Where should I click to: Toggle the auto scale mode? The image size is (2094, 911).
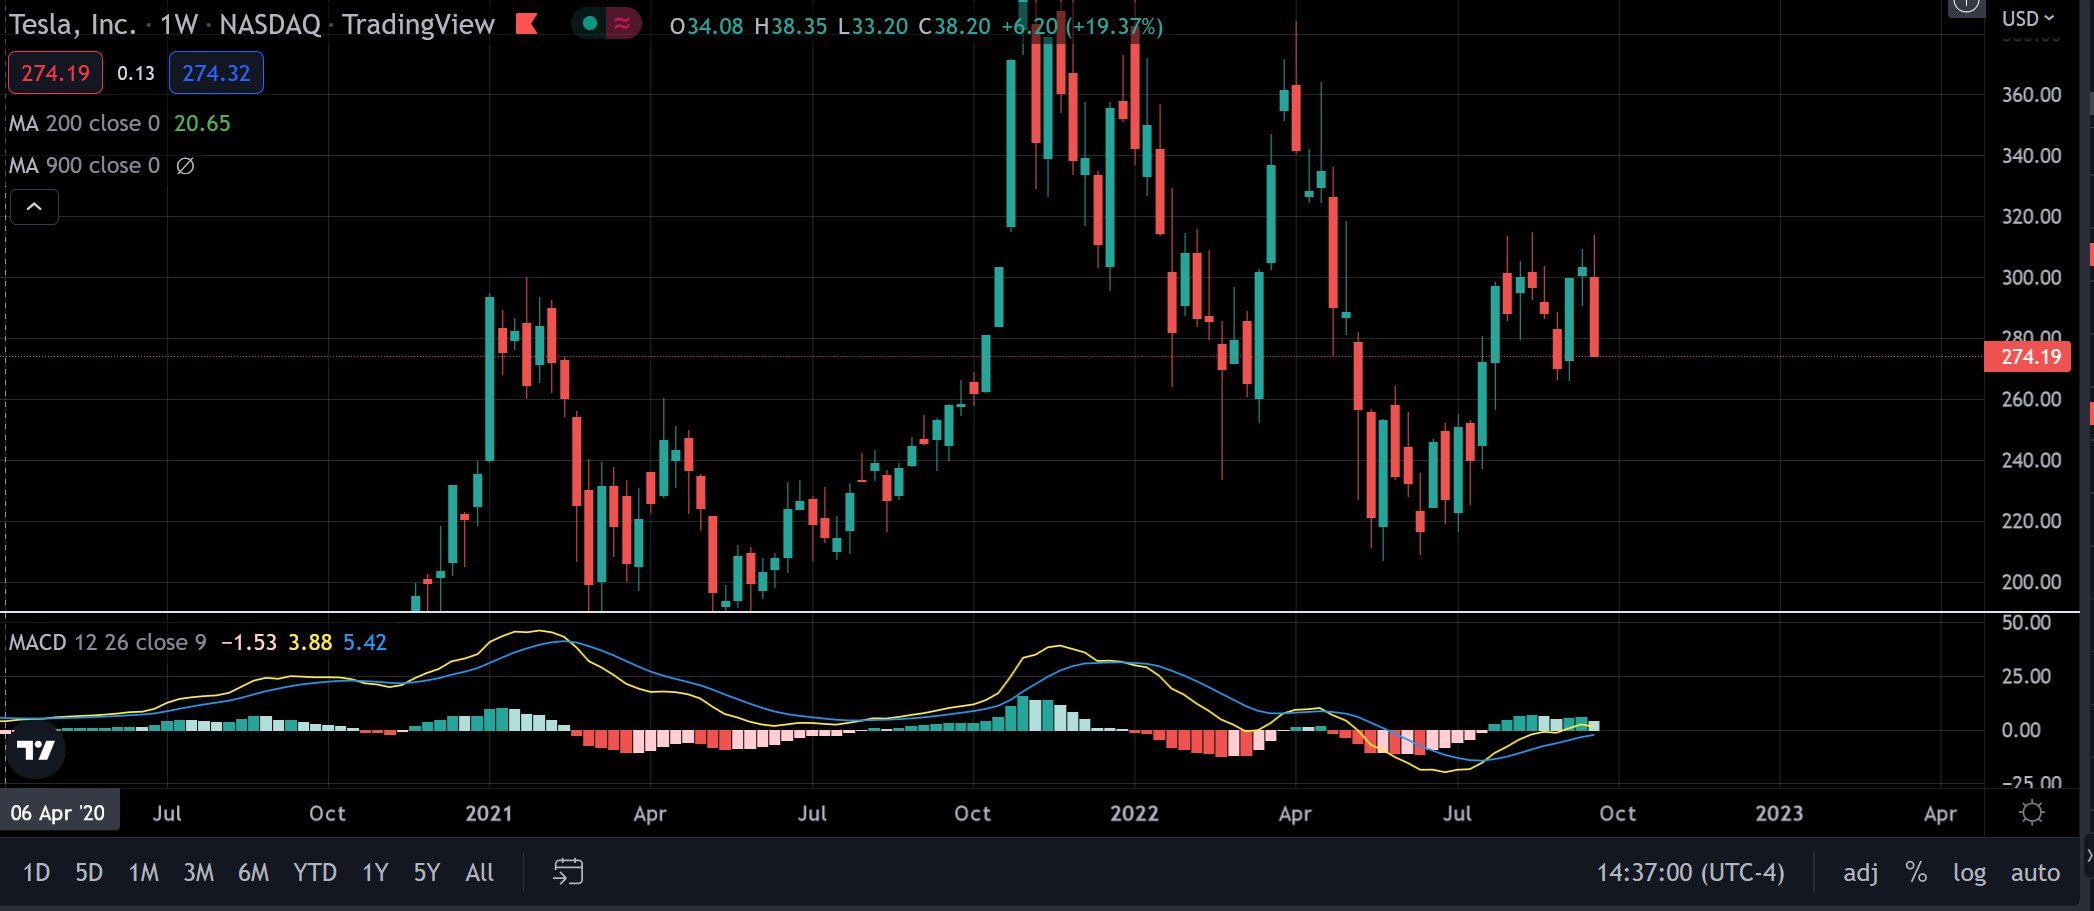pyautogui.click(x=2035, y=872)
